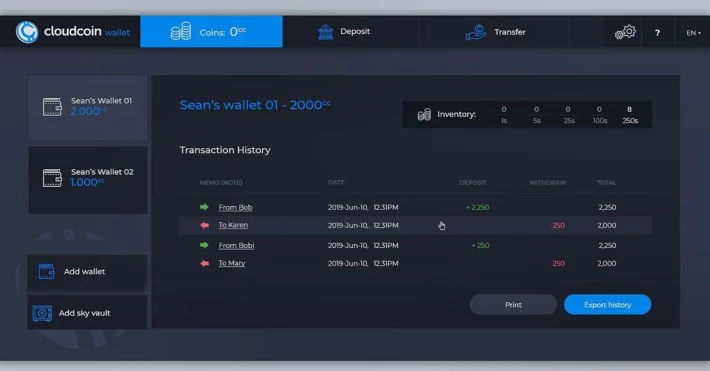Open the Transfer tab

pos(494,32)
